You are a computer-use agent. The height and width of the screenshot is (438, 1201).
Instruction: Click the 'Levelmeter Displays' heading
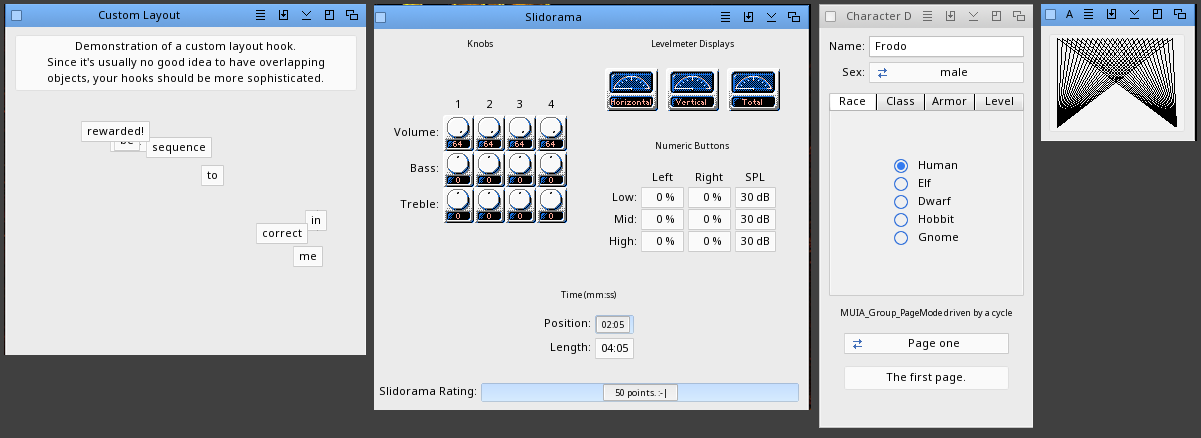[692, 44]
